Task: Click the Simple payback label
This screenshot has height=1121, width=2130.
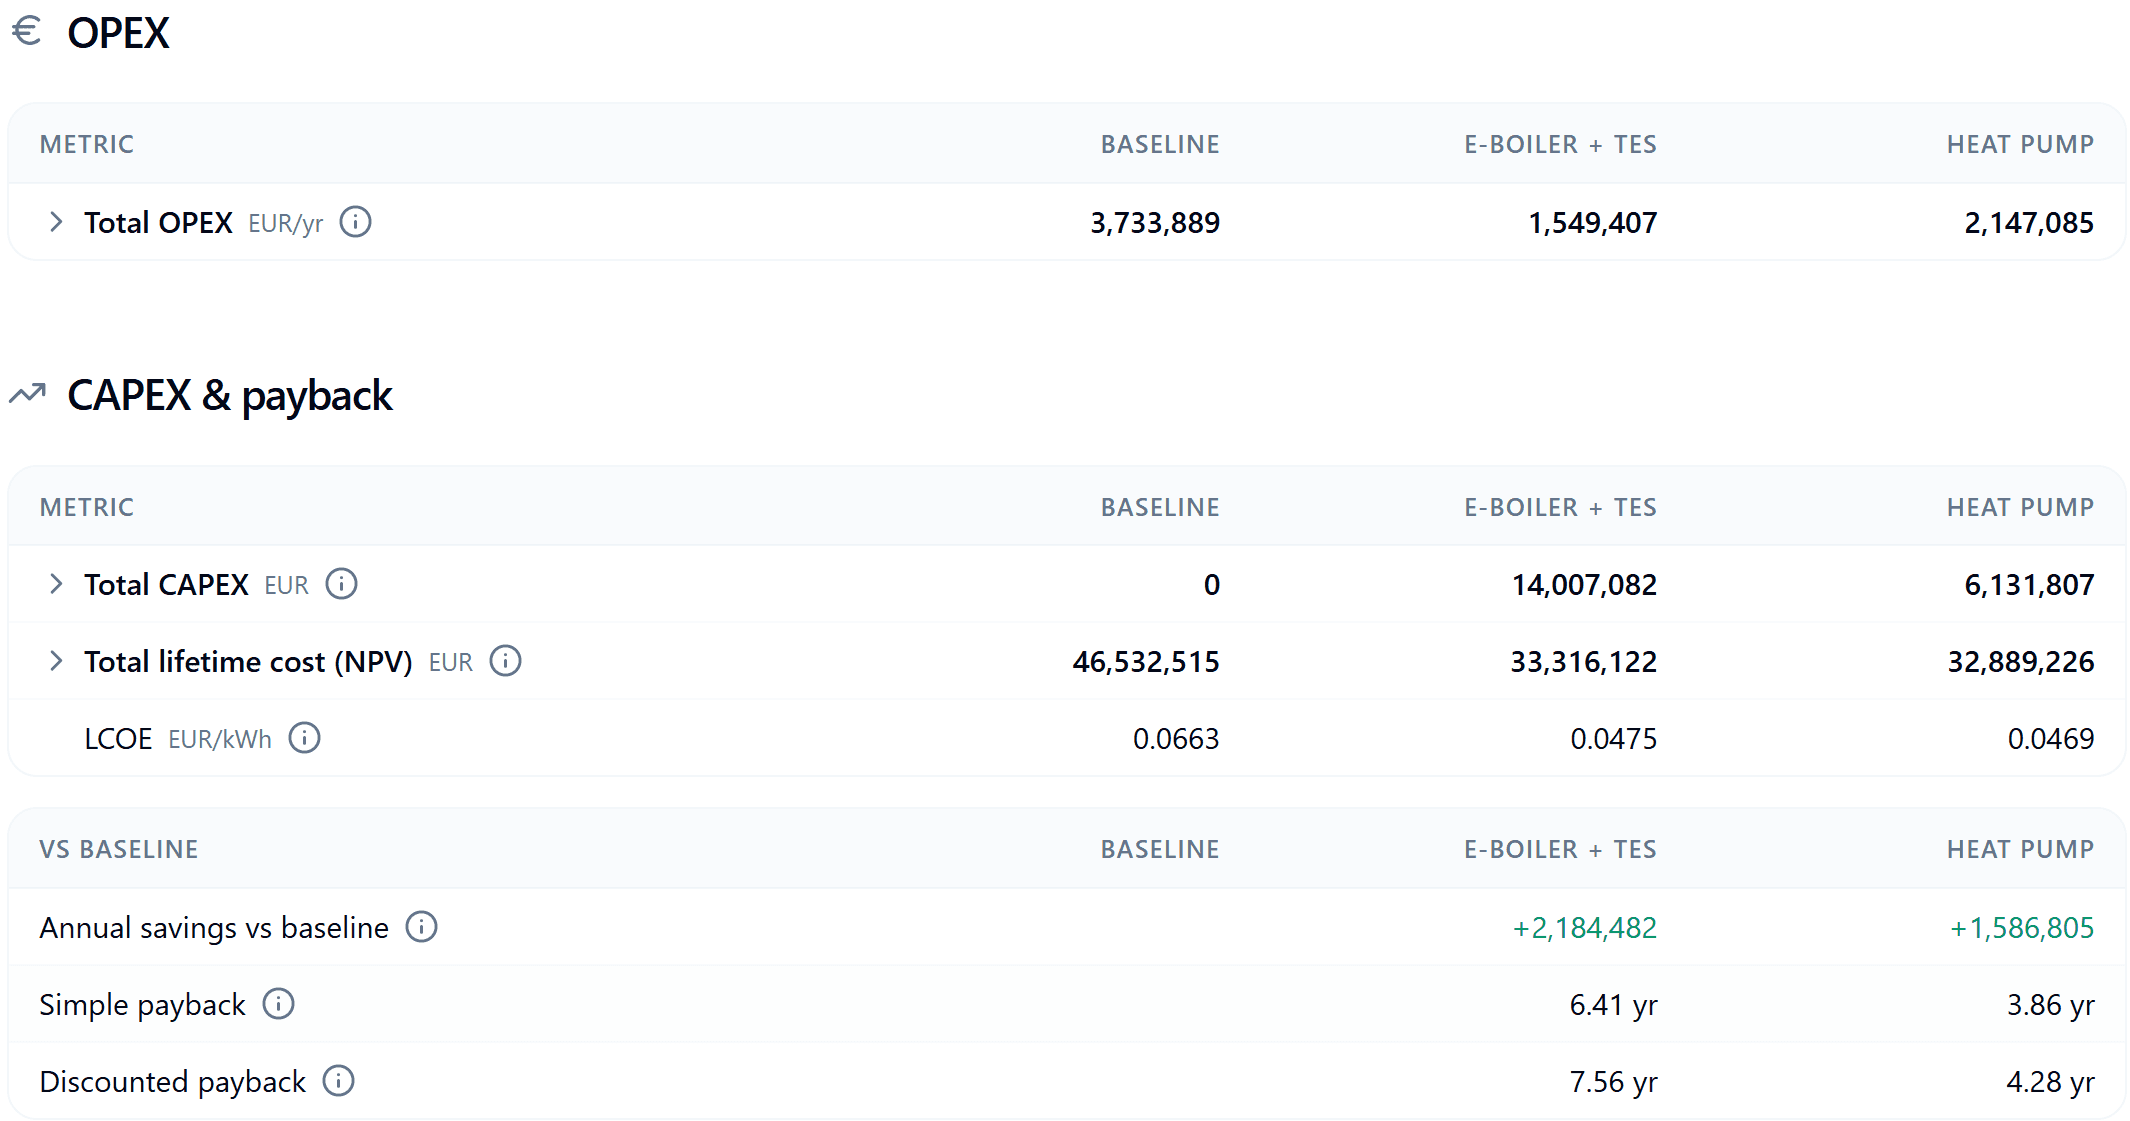Action: (x=142, y=1005)
